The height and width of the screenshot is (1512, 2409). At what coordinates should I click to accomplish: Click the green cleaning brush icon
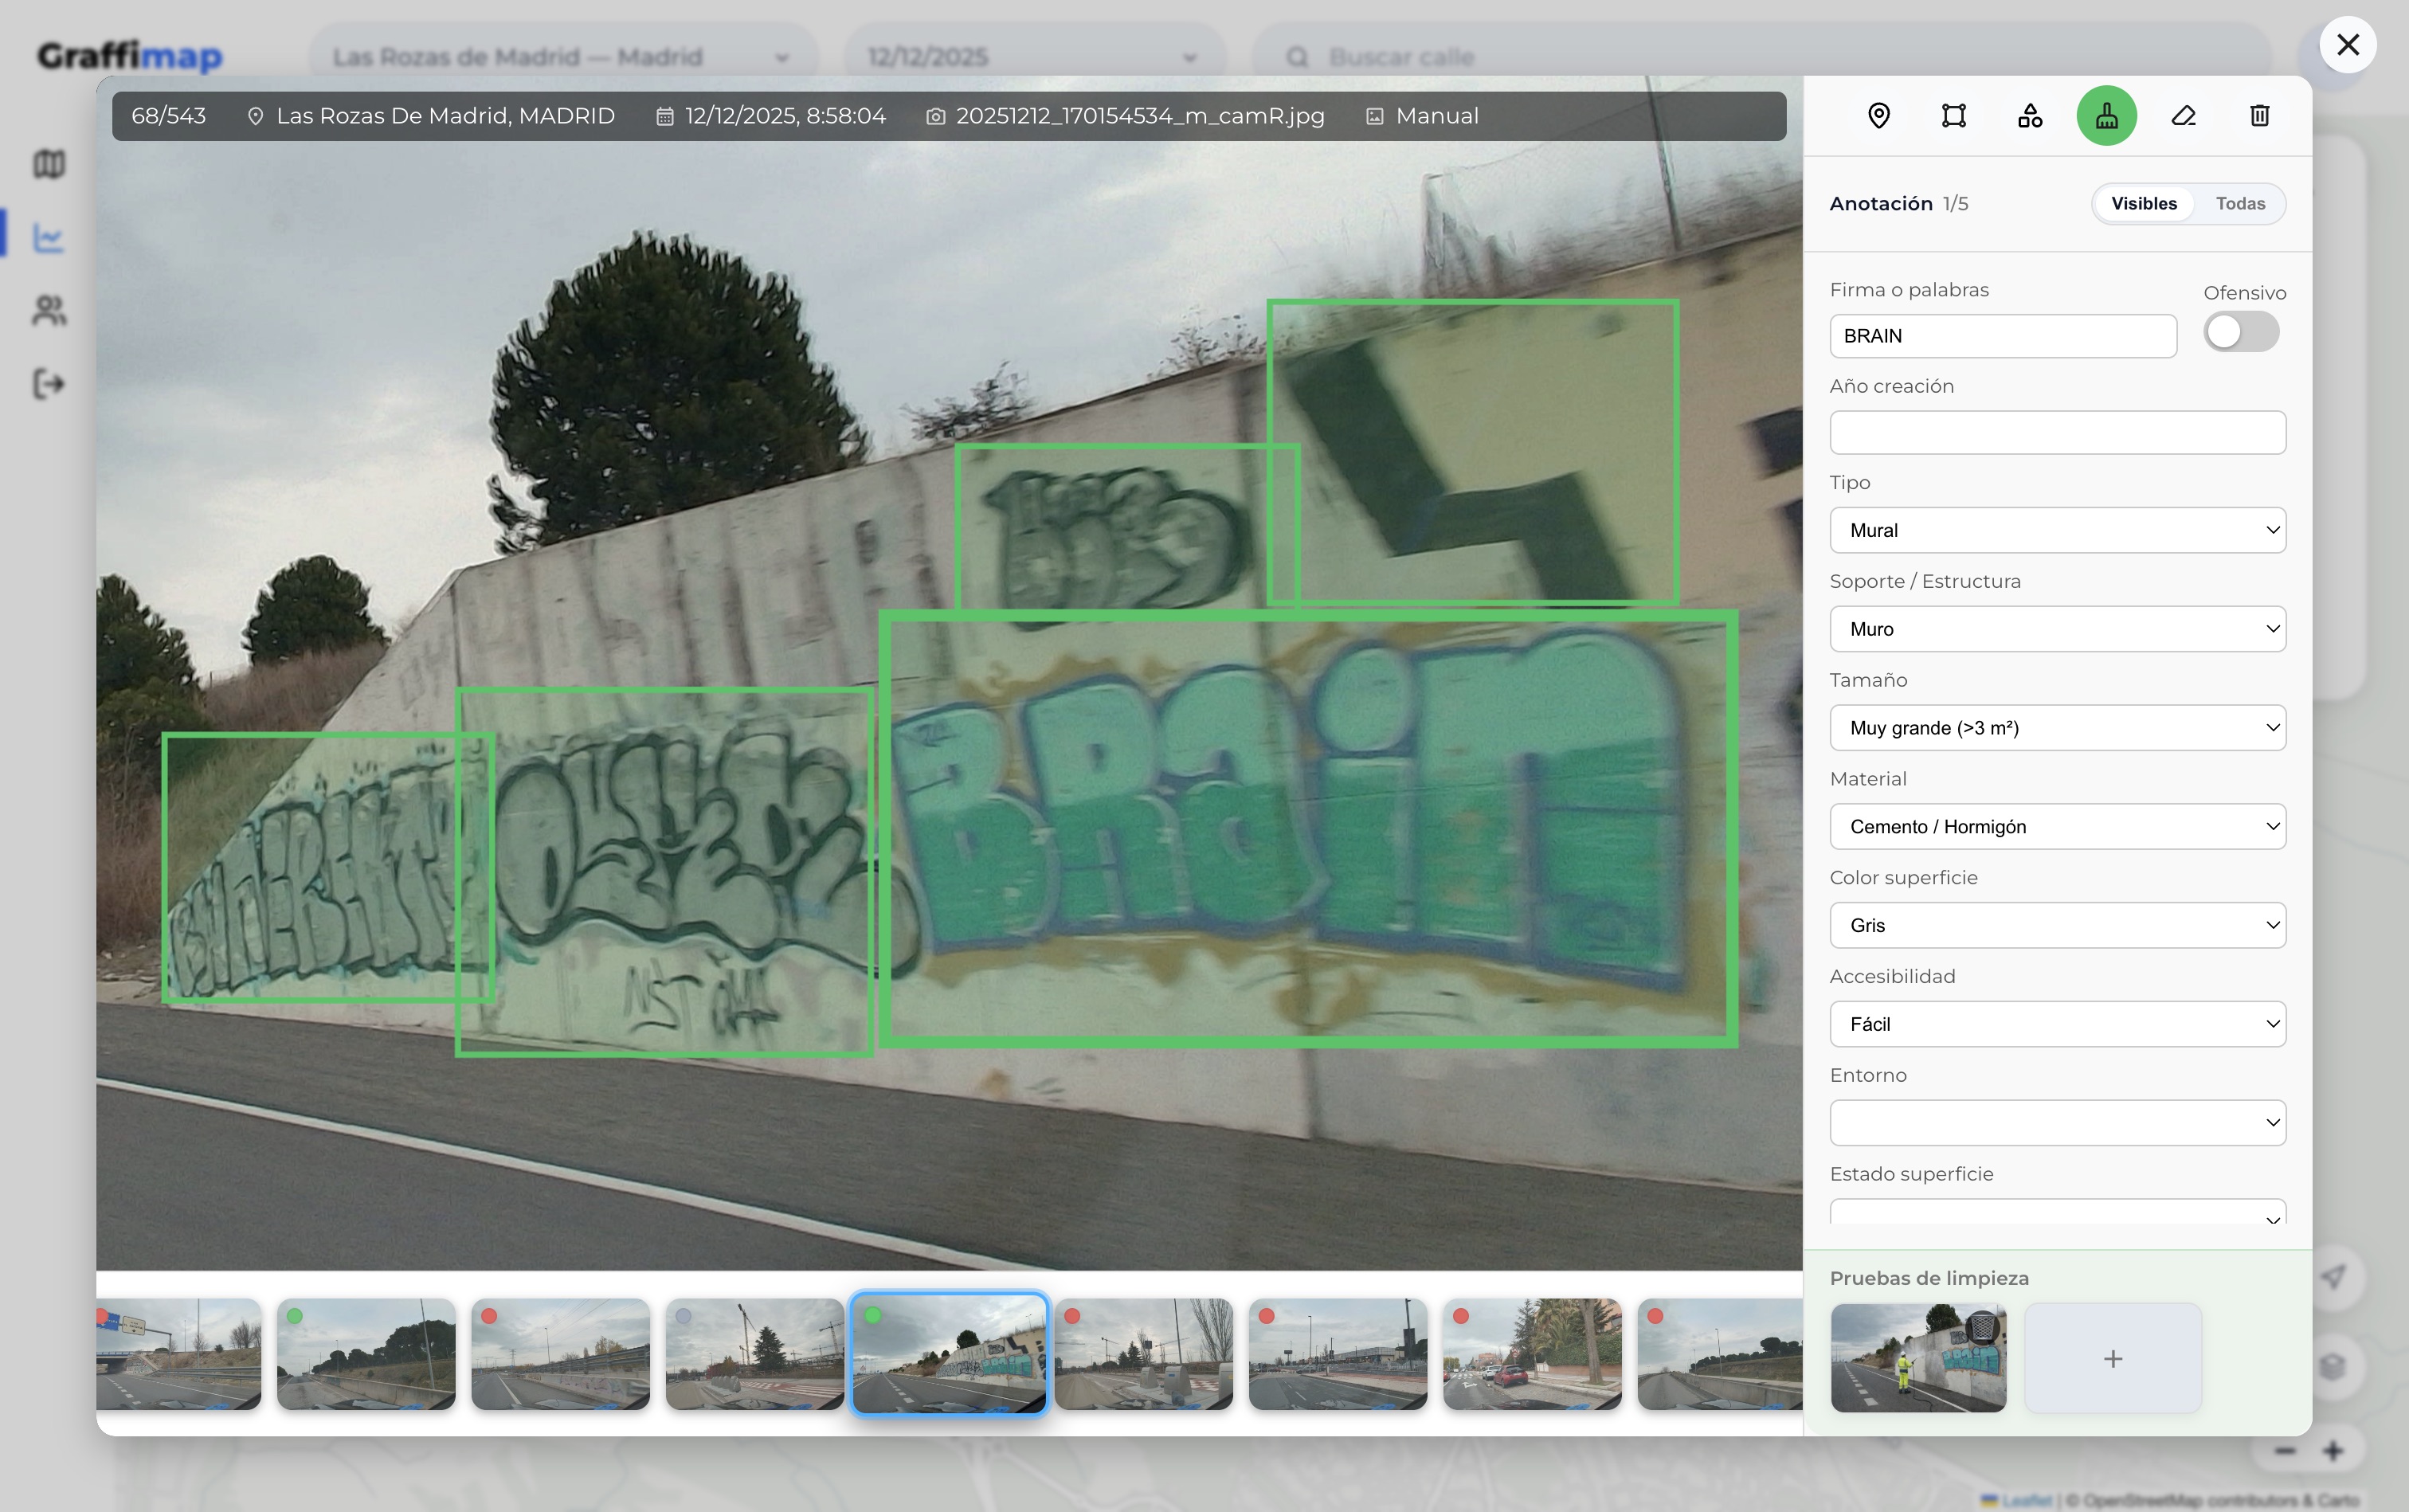(x=2106, y=116)
